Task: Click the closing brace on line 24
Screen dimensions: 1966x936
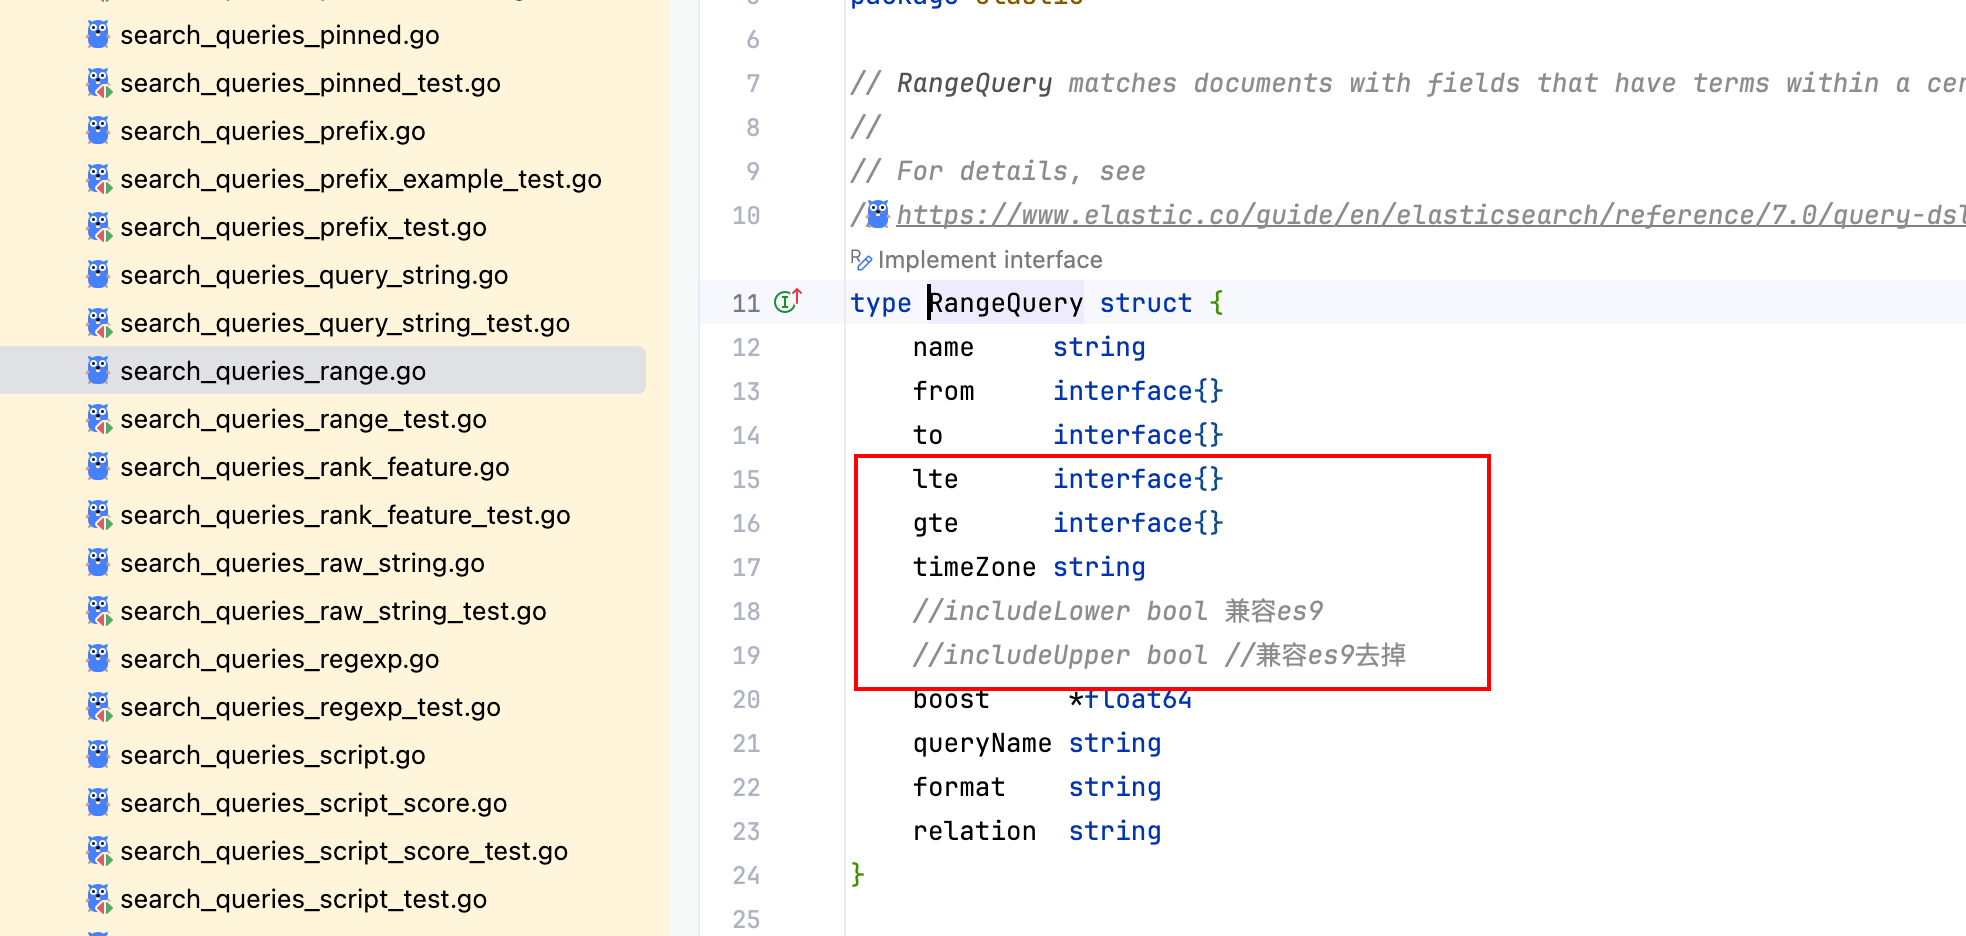Action: point(857,874)
